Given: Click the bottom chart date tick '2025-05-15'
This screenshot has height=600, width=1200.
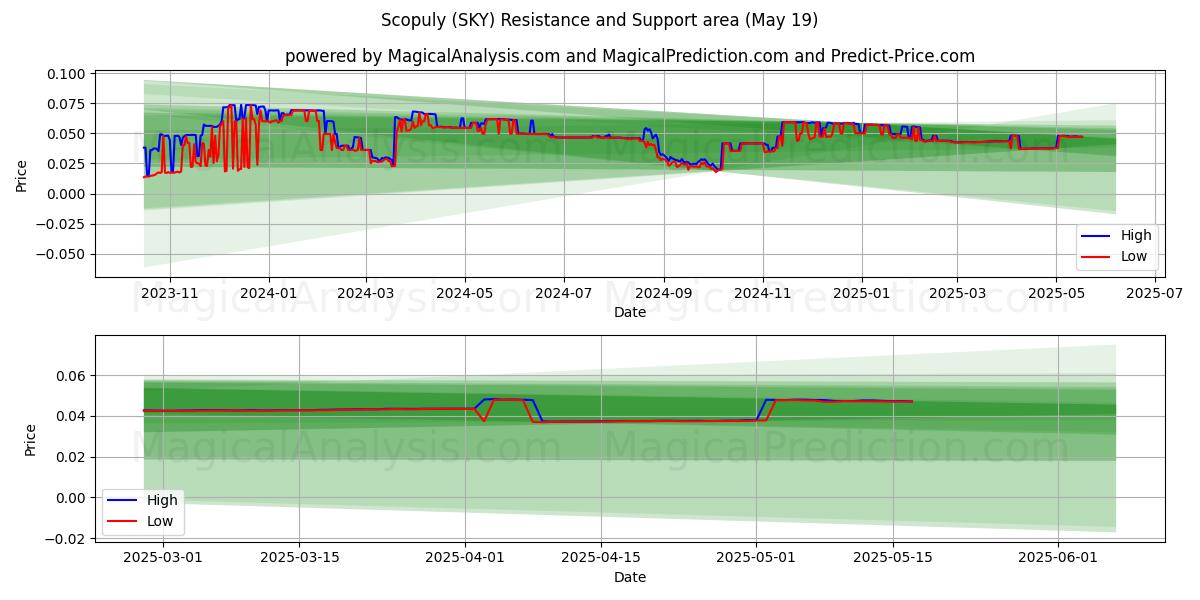Looking at the screenshot, I should click(x=892, y=558).
